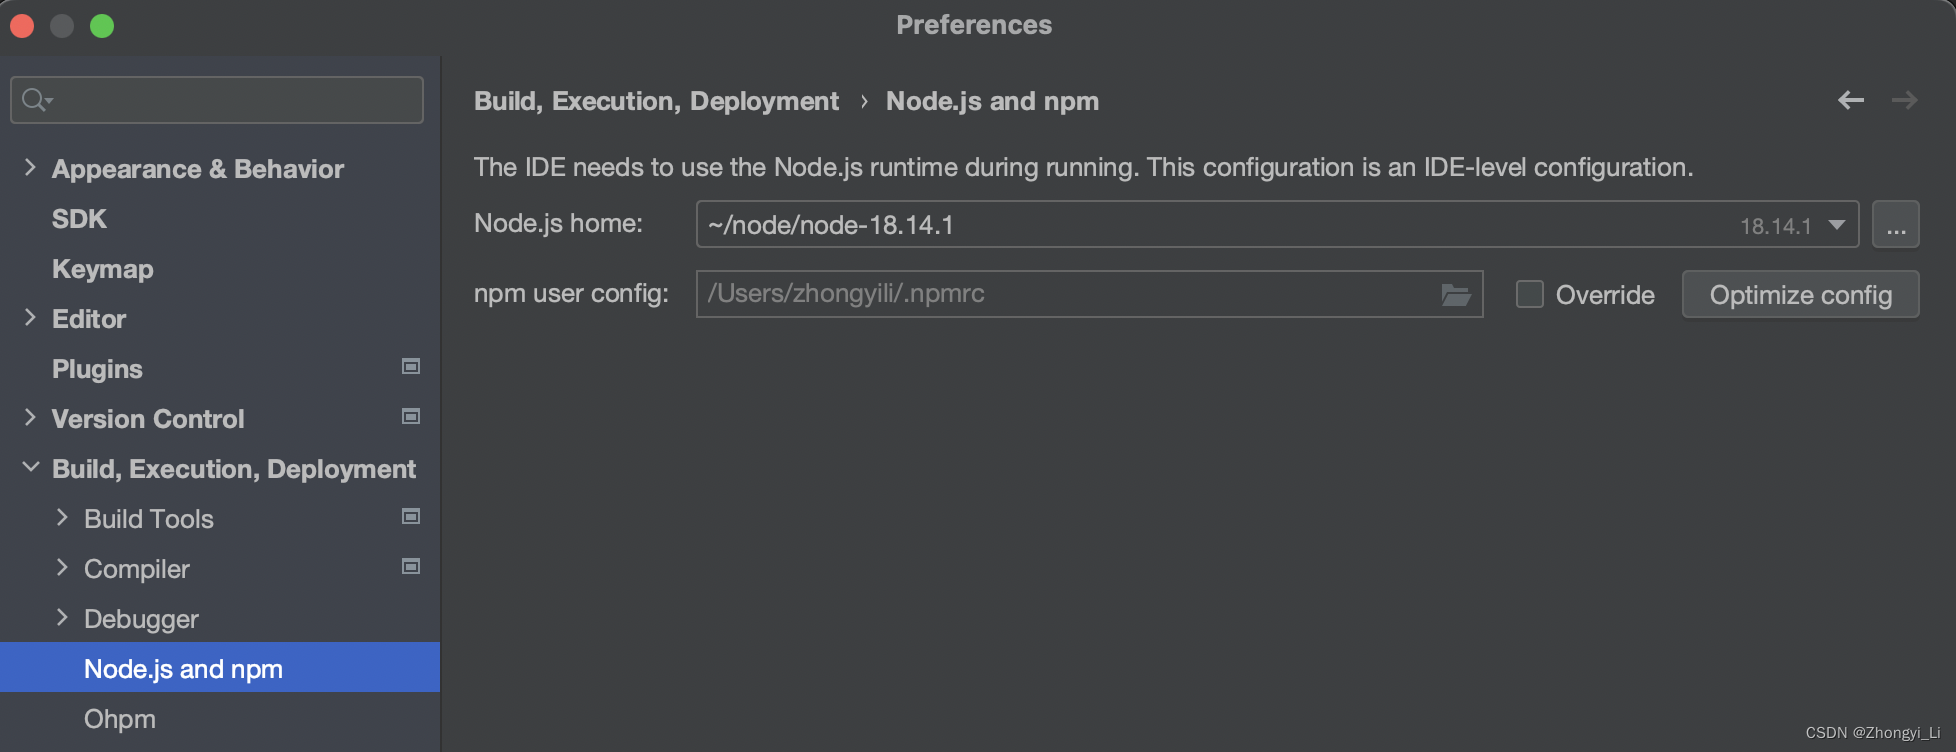The height and width of the screenshot is (752, 1956).
Task: Expand the Version Control section
Action: point(30,418)
